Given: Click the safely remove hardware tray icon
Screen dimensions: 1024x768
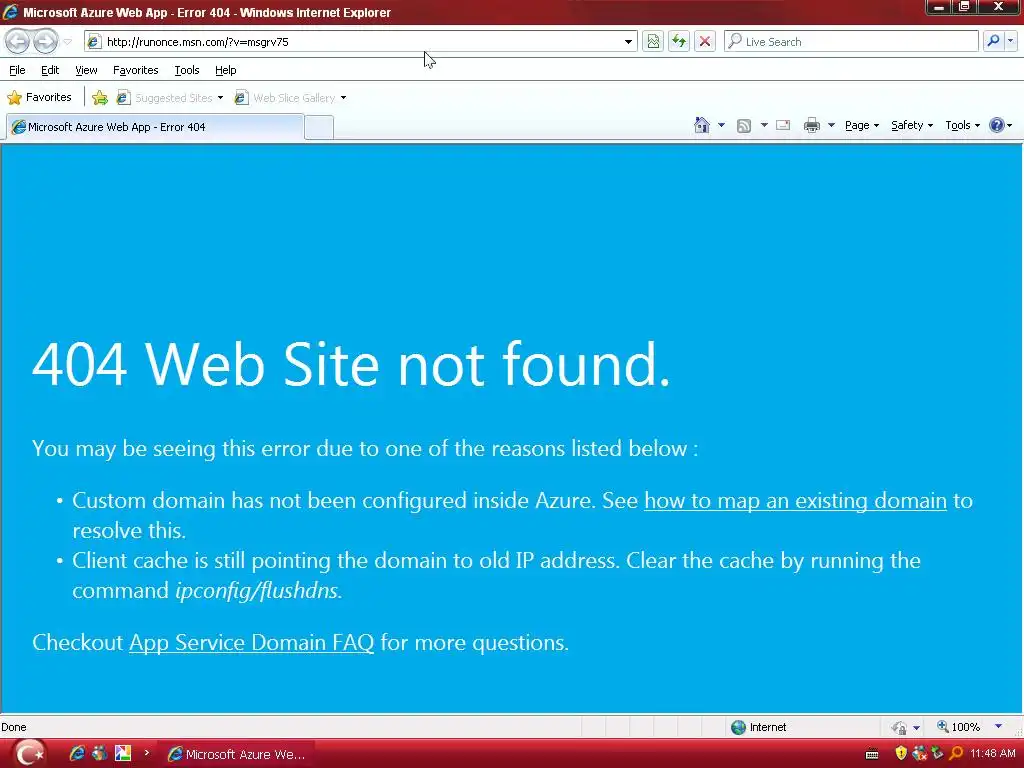Looking at the screenshot, I should coord(937,754).
